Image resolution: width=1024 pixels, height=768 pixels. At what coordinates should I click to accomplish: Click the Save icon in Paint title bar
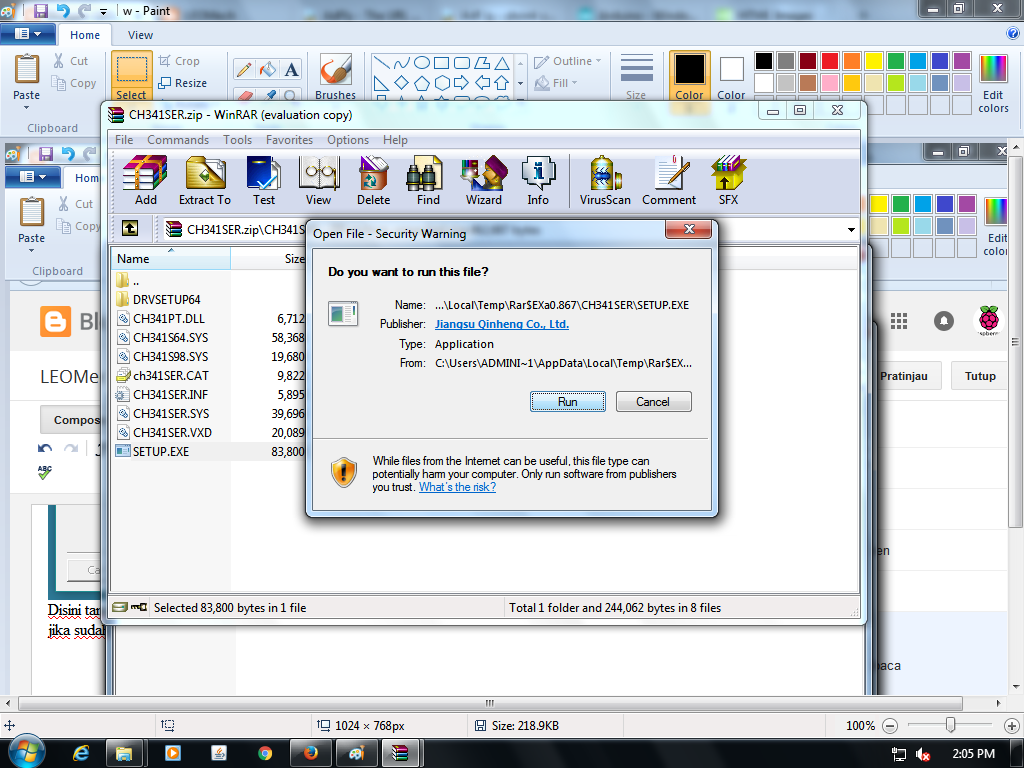point(40,10)
